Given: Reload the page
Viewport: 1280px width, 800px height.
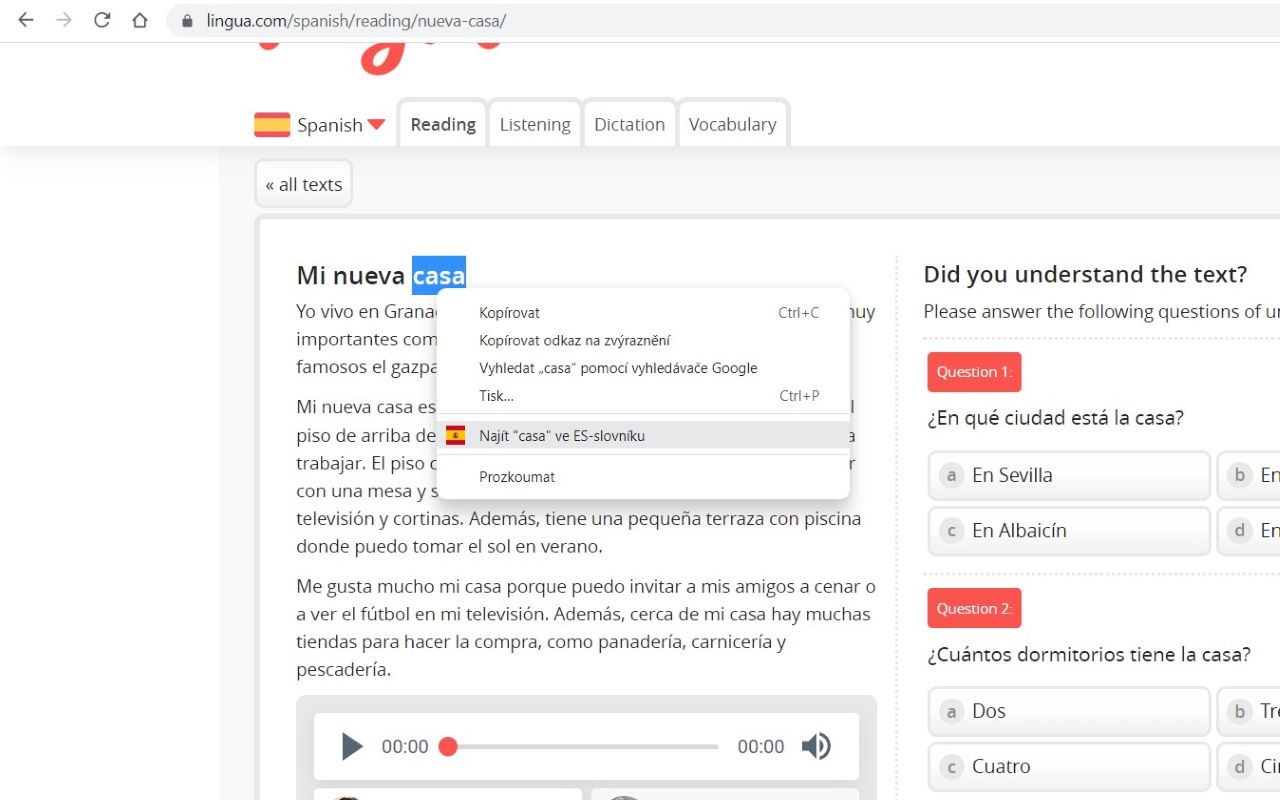Looking at the screenshot, I should 102,20.
